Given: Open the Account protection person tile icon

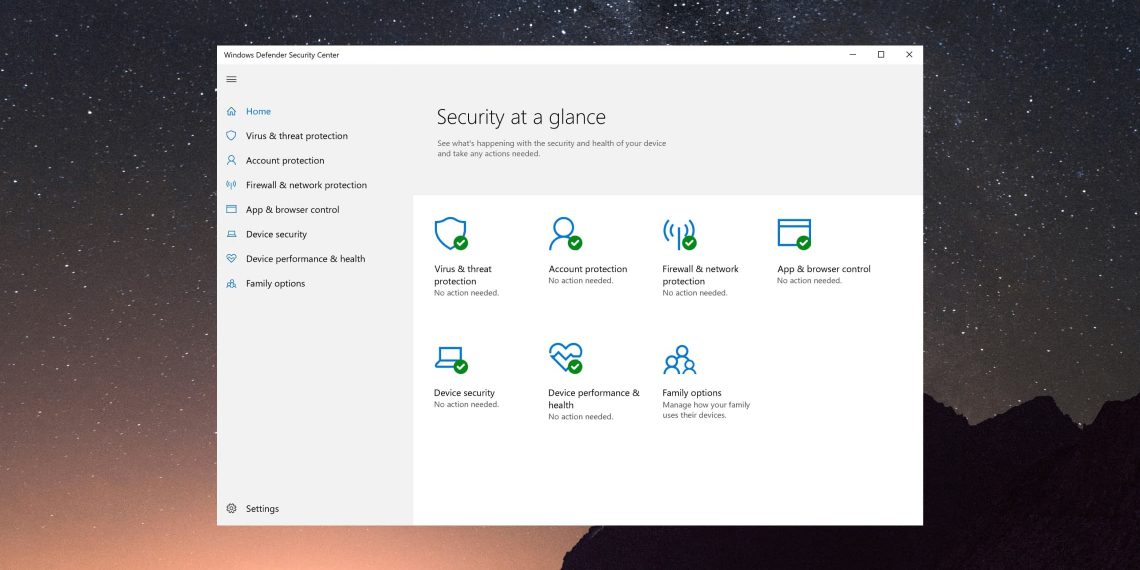Looking at the screenshot, I should click(x=564, y=233).
